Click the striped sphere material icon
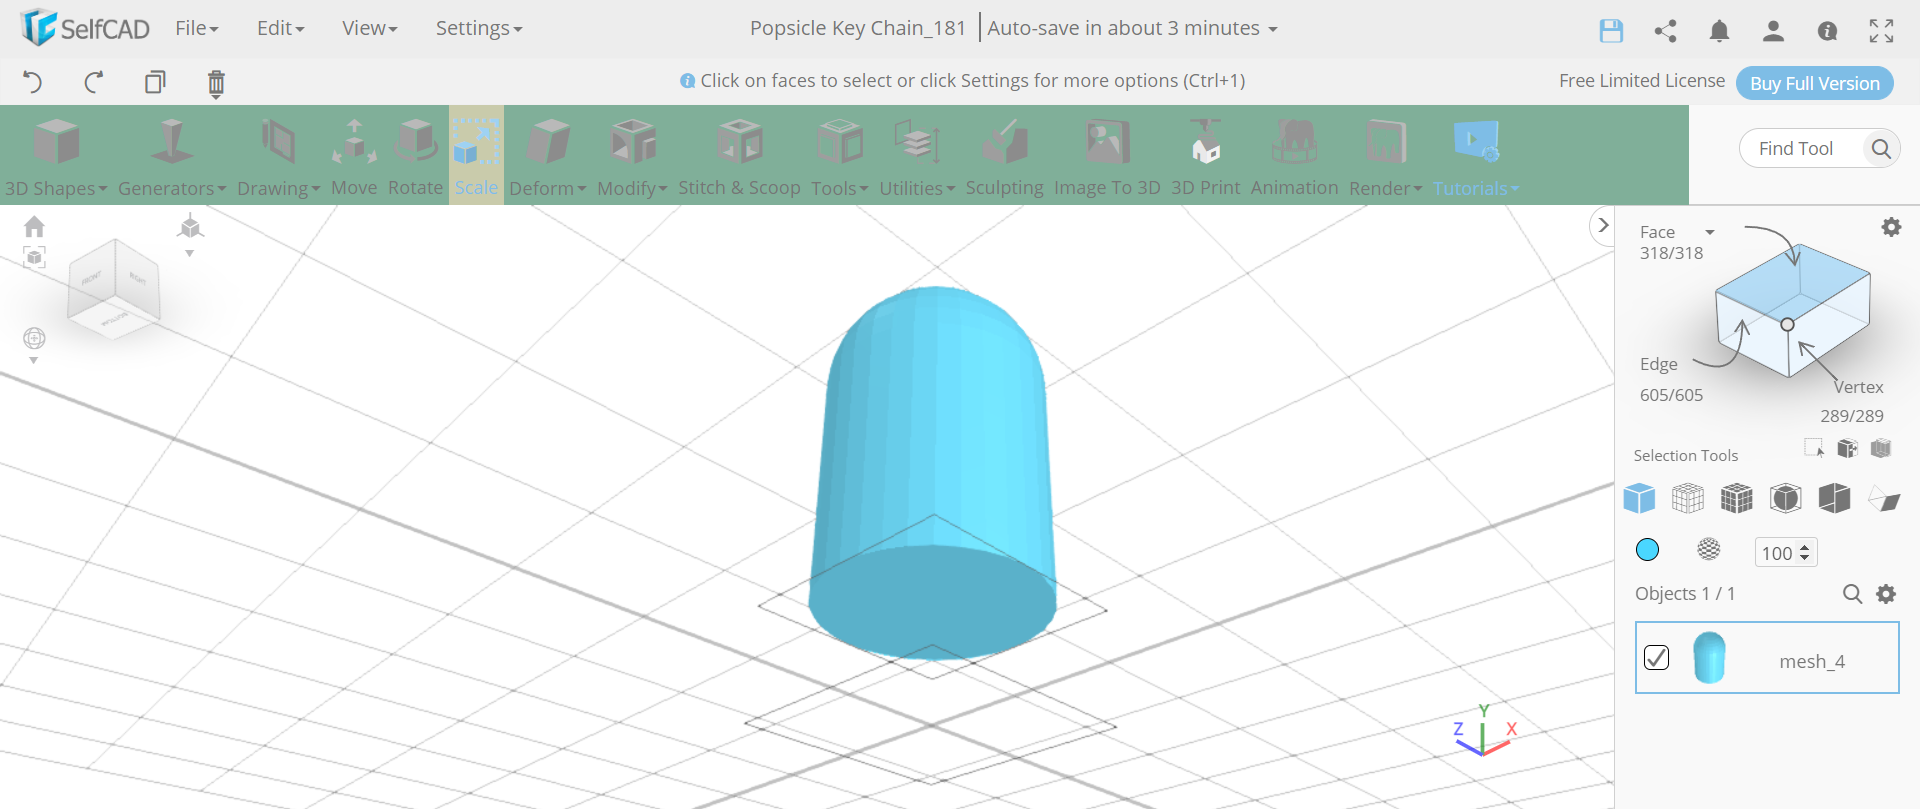Viewport: 1920px width, 809px height. [1709, 549]
